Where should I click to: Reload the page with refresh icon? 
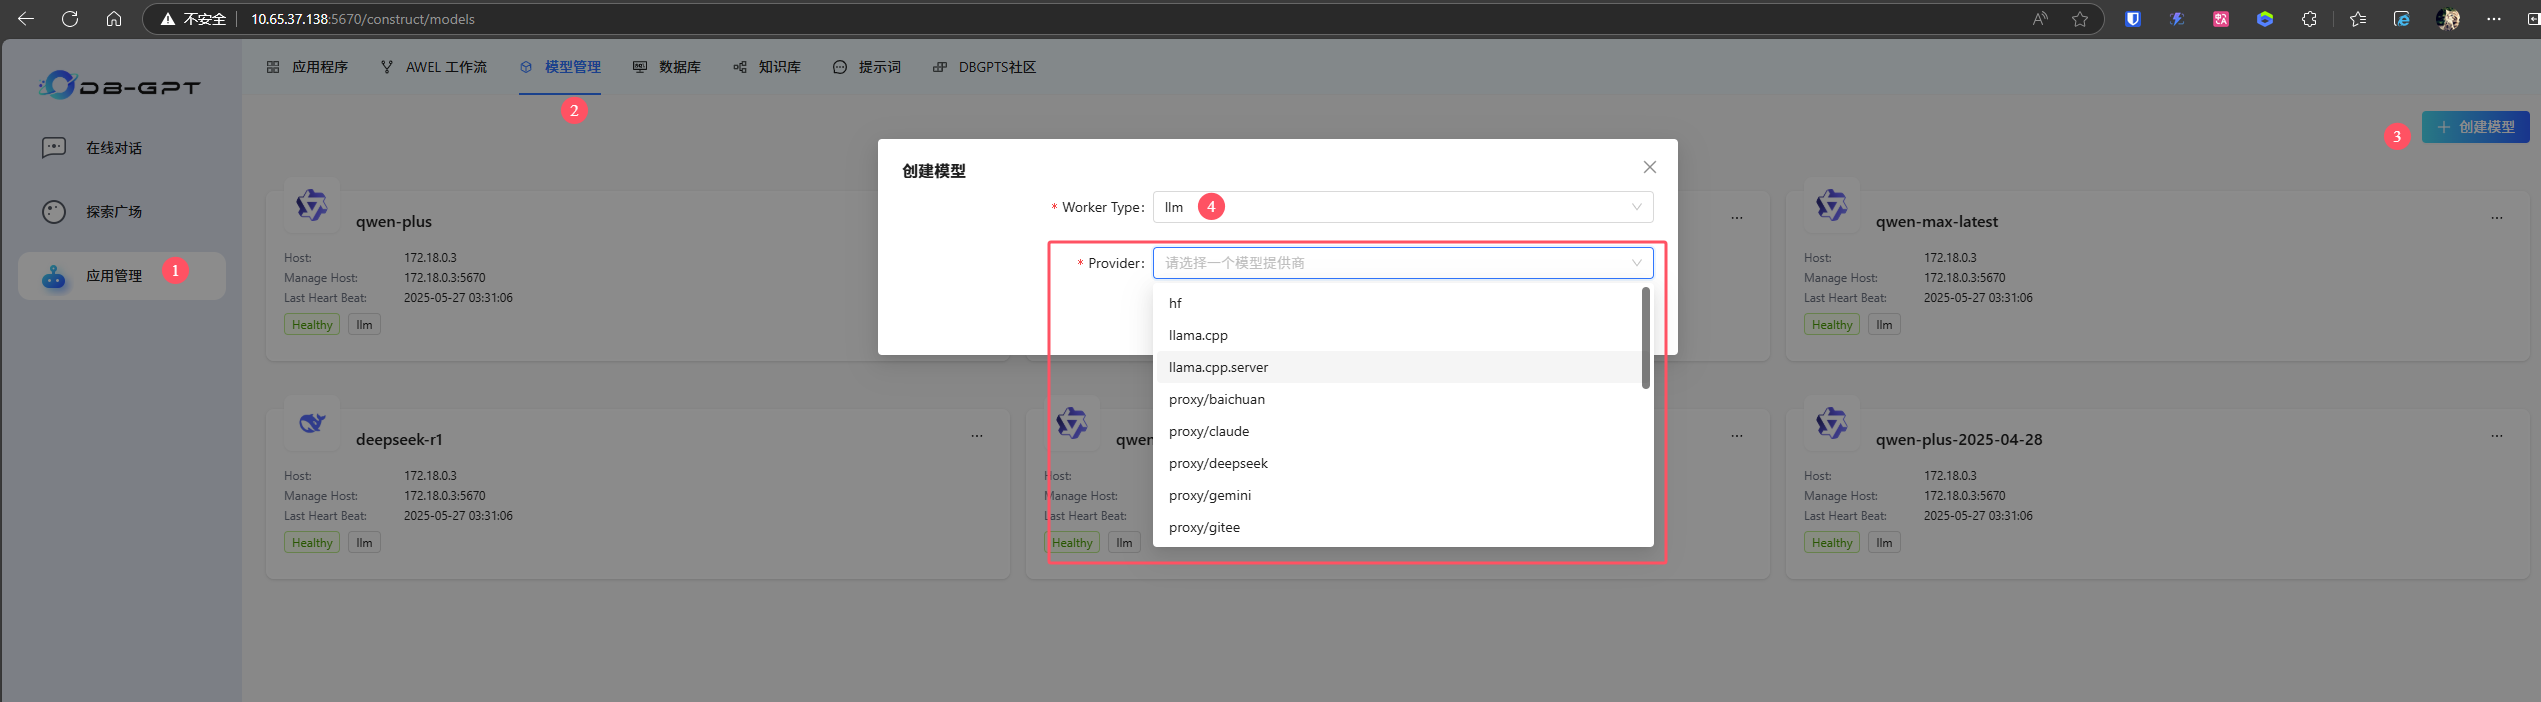point(70,19)
